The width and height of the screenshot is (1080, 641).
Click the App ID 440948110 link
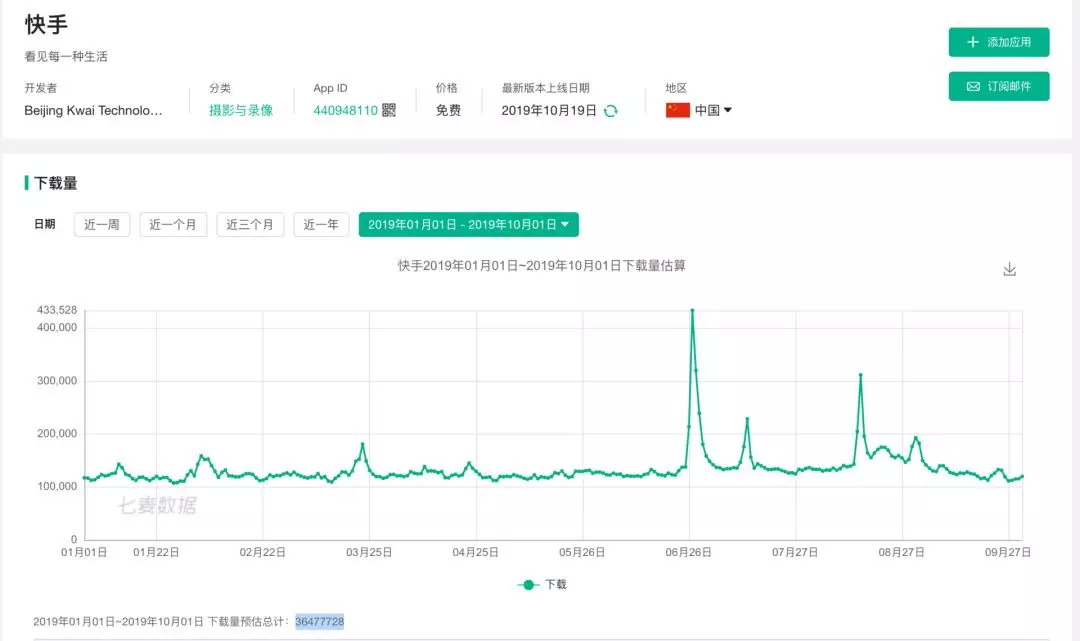345,110
